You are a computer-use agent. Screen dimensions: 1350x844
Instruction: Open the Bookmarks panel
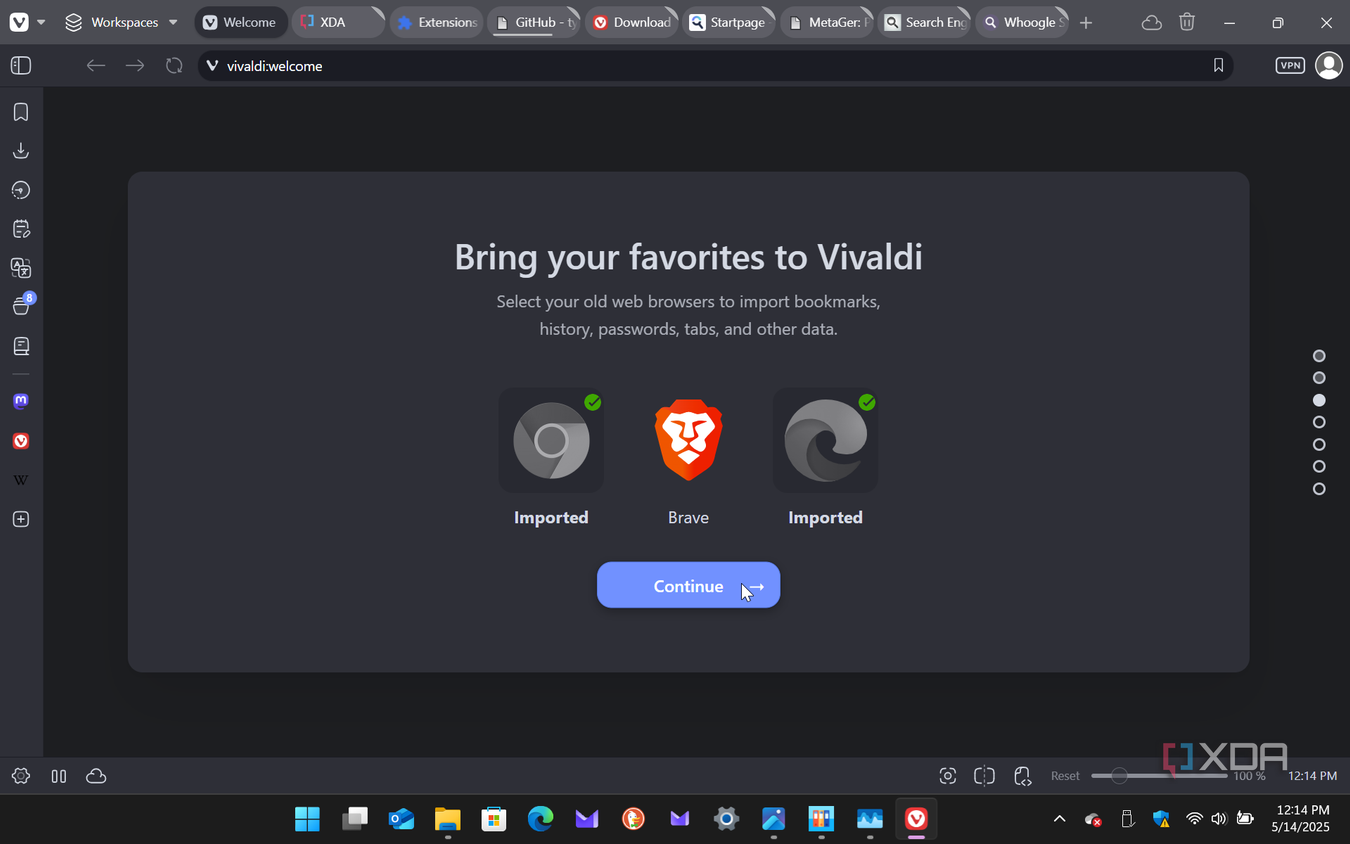click(x=21, y=112)
